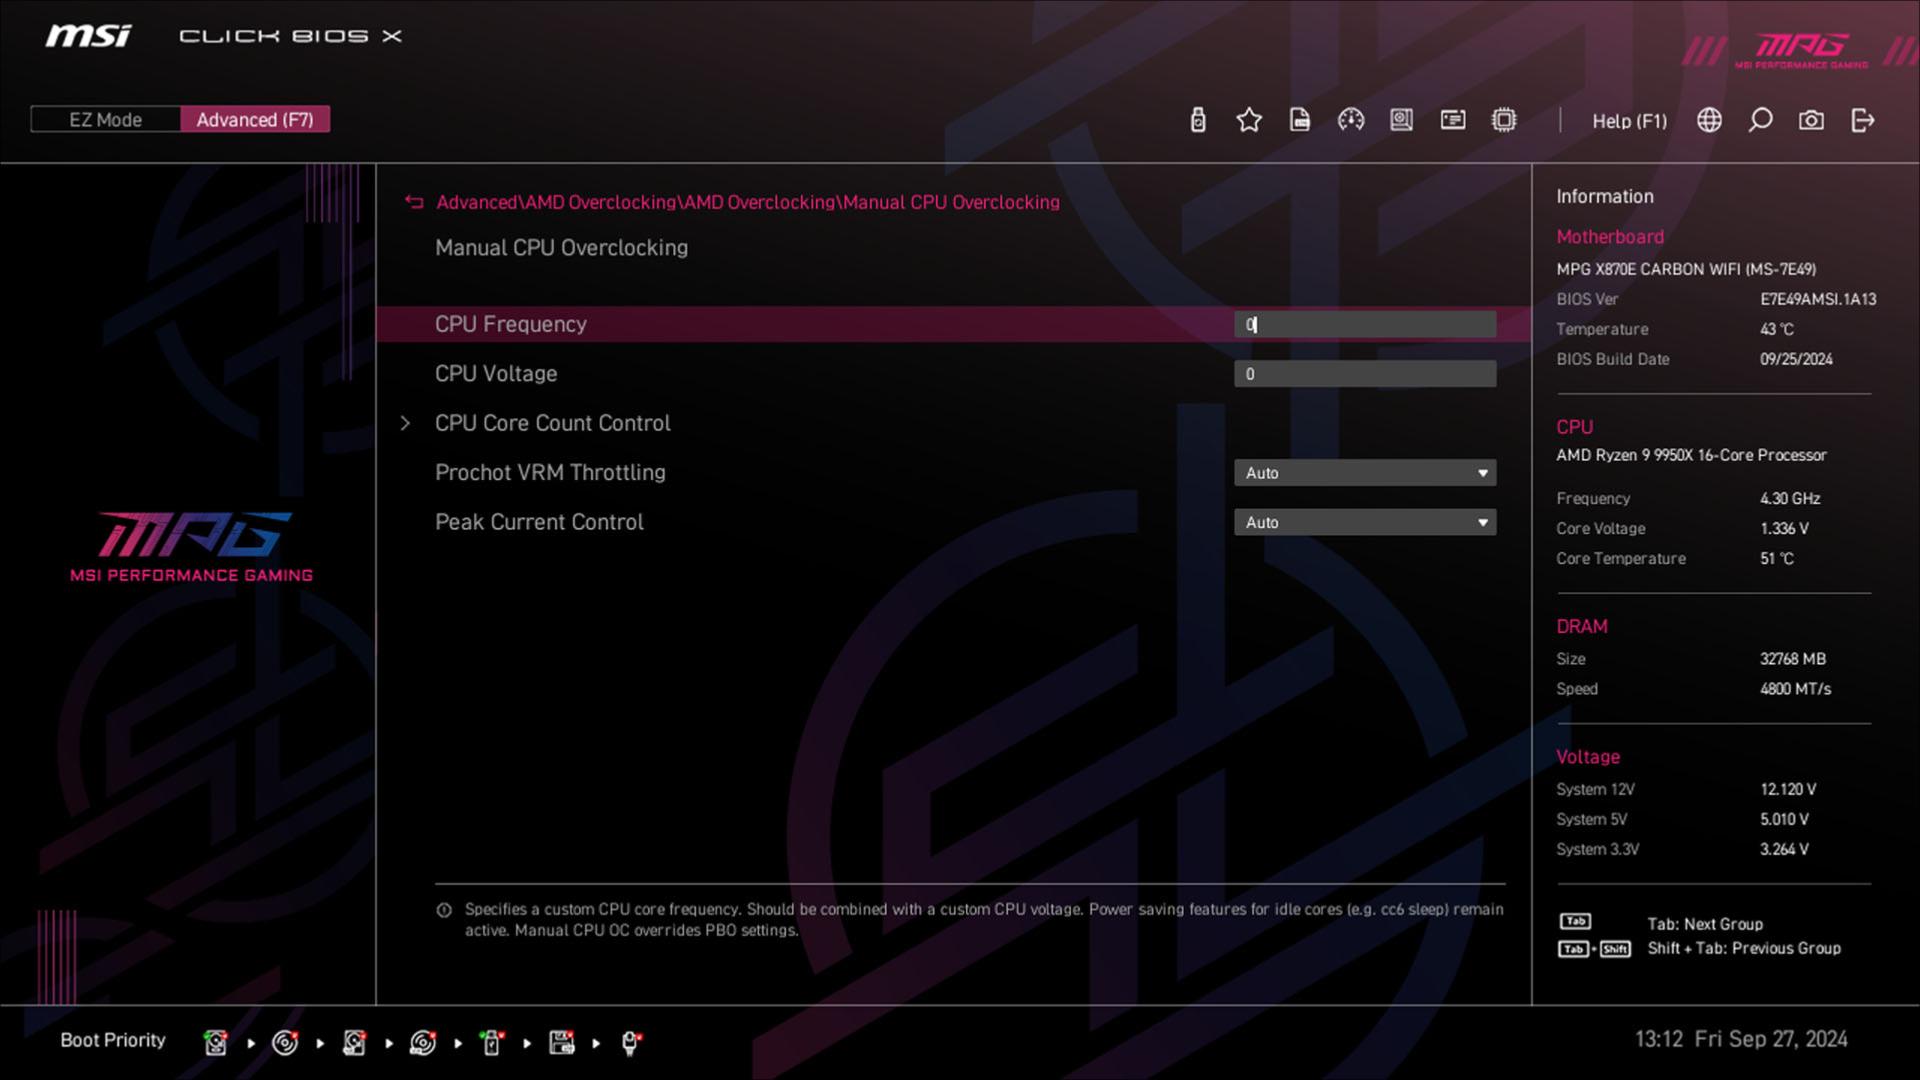Open Favorites via the star icon
1920x1080 pixels.
[1249, 120]
